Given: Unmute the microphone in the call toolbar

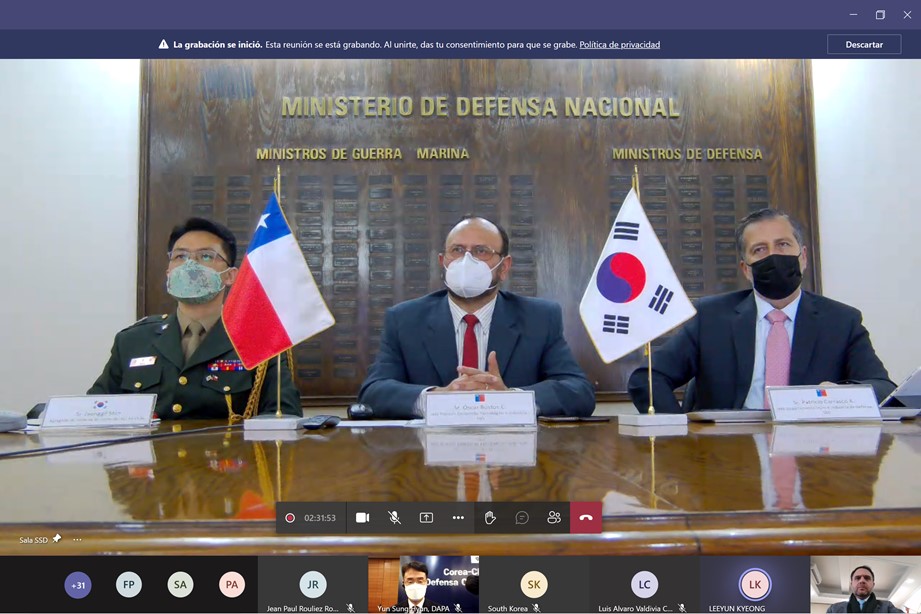Looking at the screenshot, I should (394, 518).
